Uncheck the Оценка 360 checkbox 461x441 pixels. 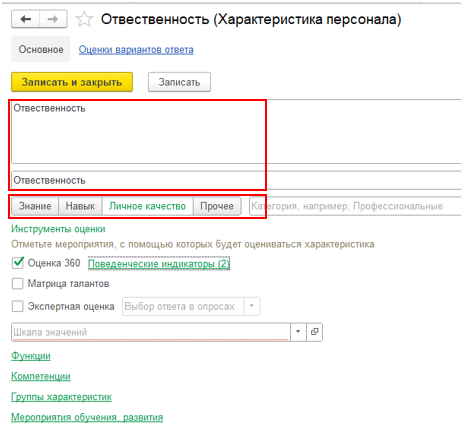(18, 263)
